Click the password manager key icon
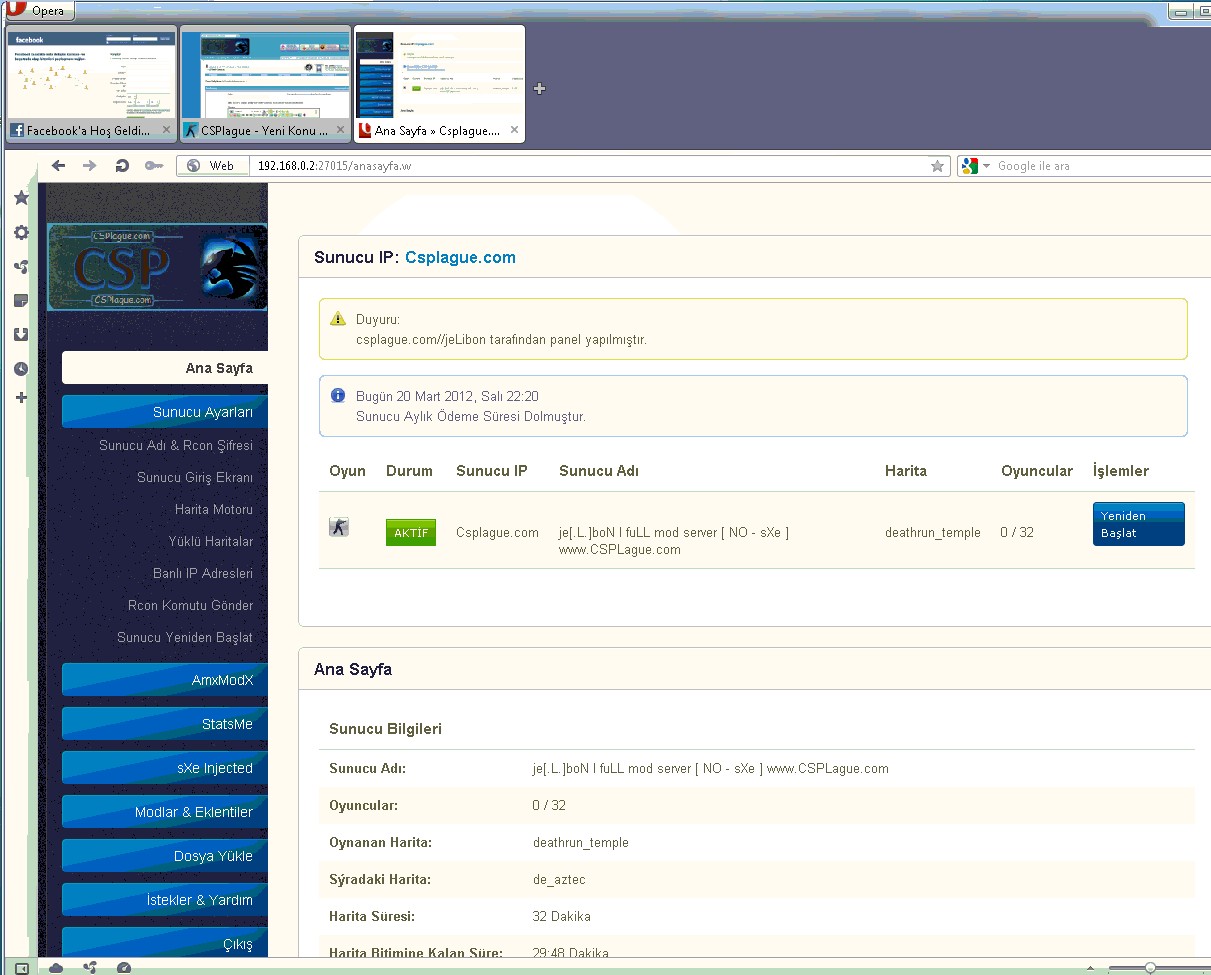Image resolution: width=1211 pixels, height=975 pixels. [x=153, y=166]
